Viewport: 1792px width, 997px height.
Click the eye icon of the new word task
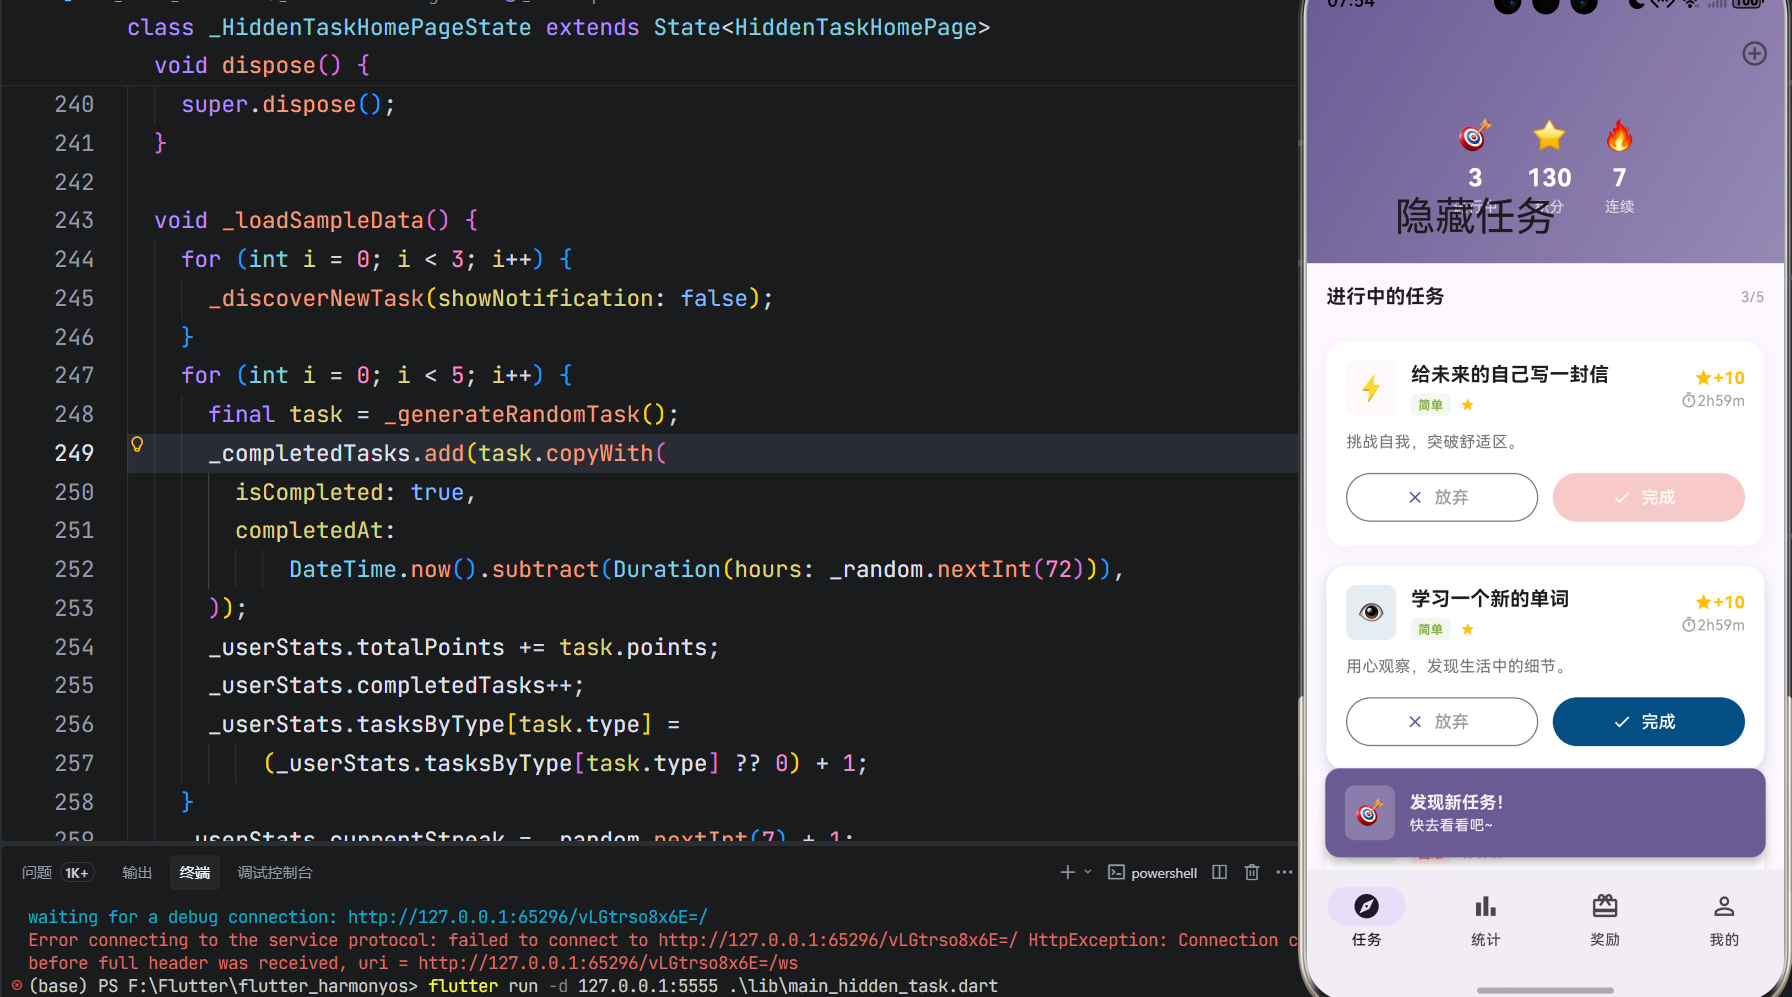[1371, 612]
